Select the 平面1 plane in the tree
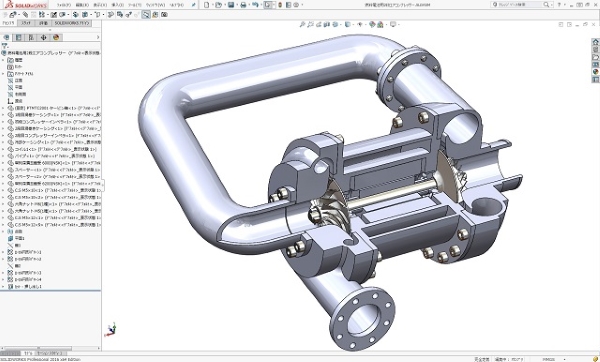The image size is (600, 362). point(19,238)
